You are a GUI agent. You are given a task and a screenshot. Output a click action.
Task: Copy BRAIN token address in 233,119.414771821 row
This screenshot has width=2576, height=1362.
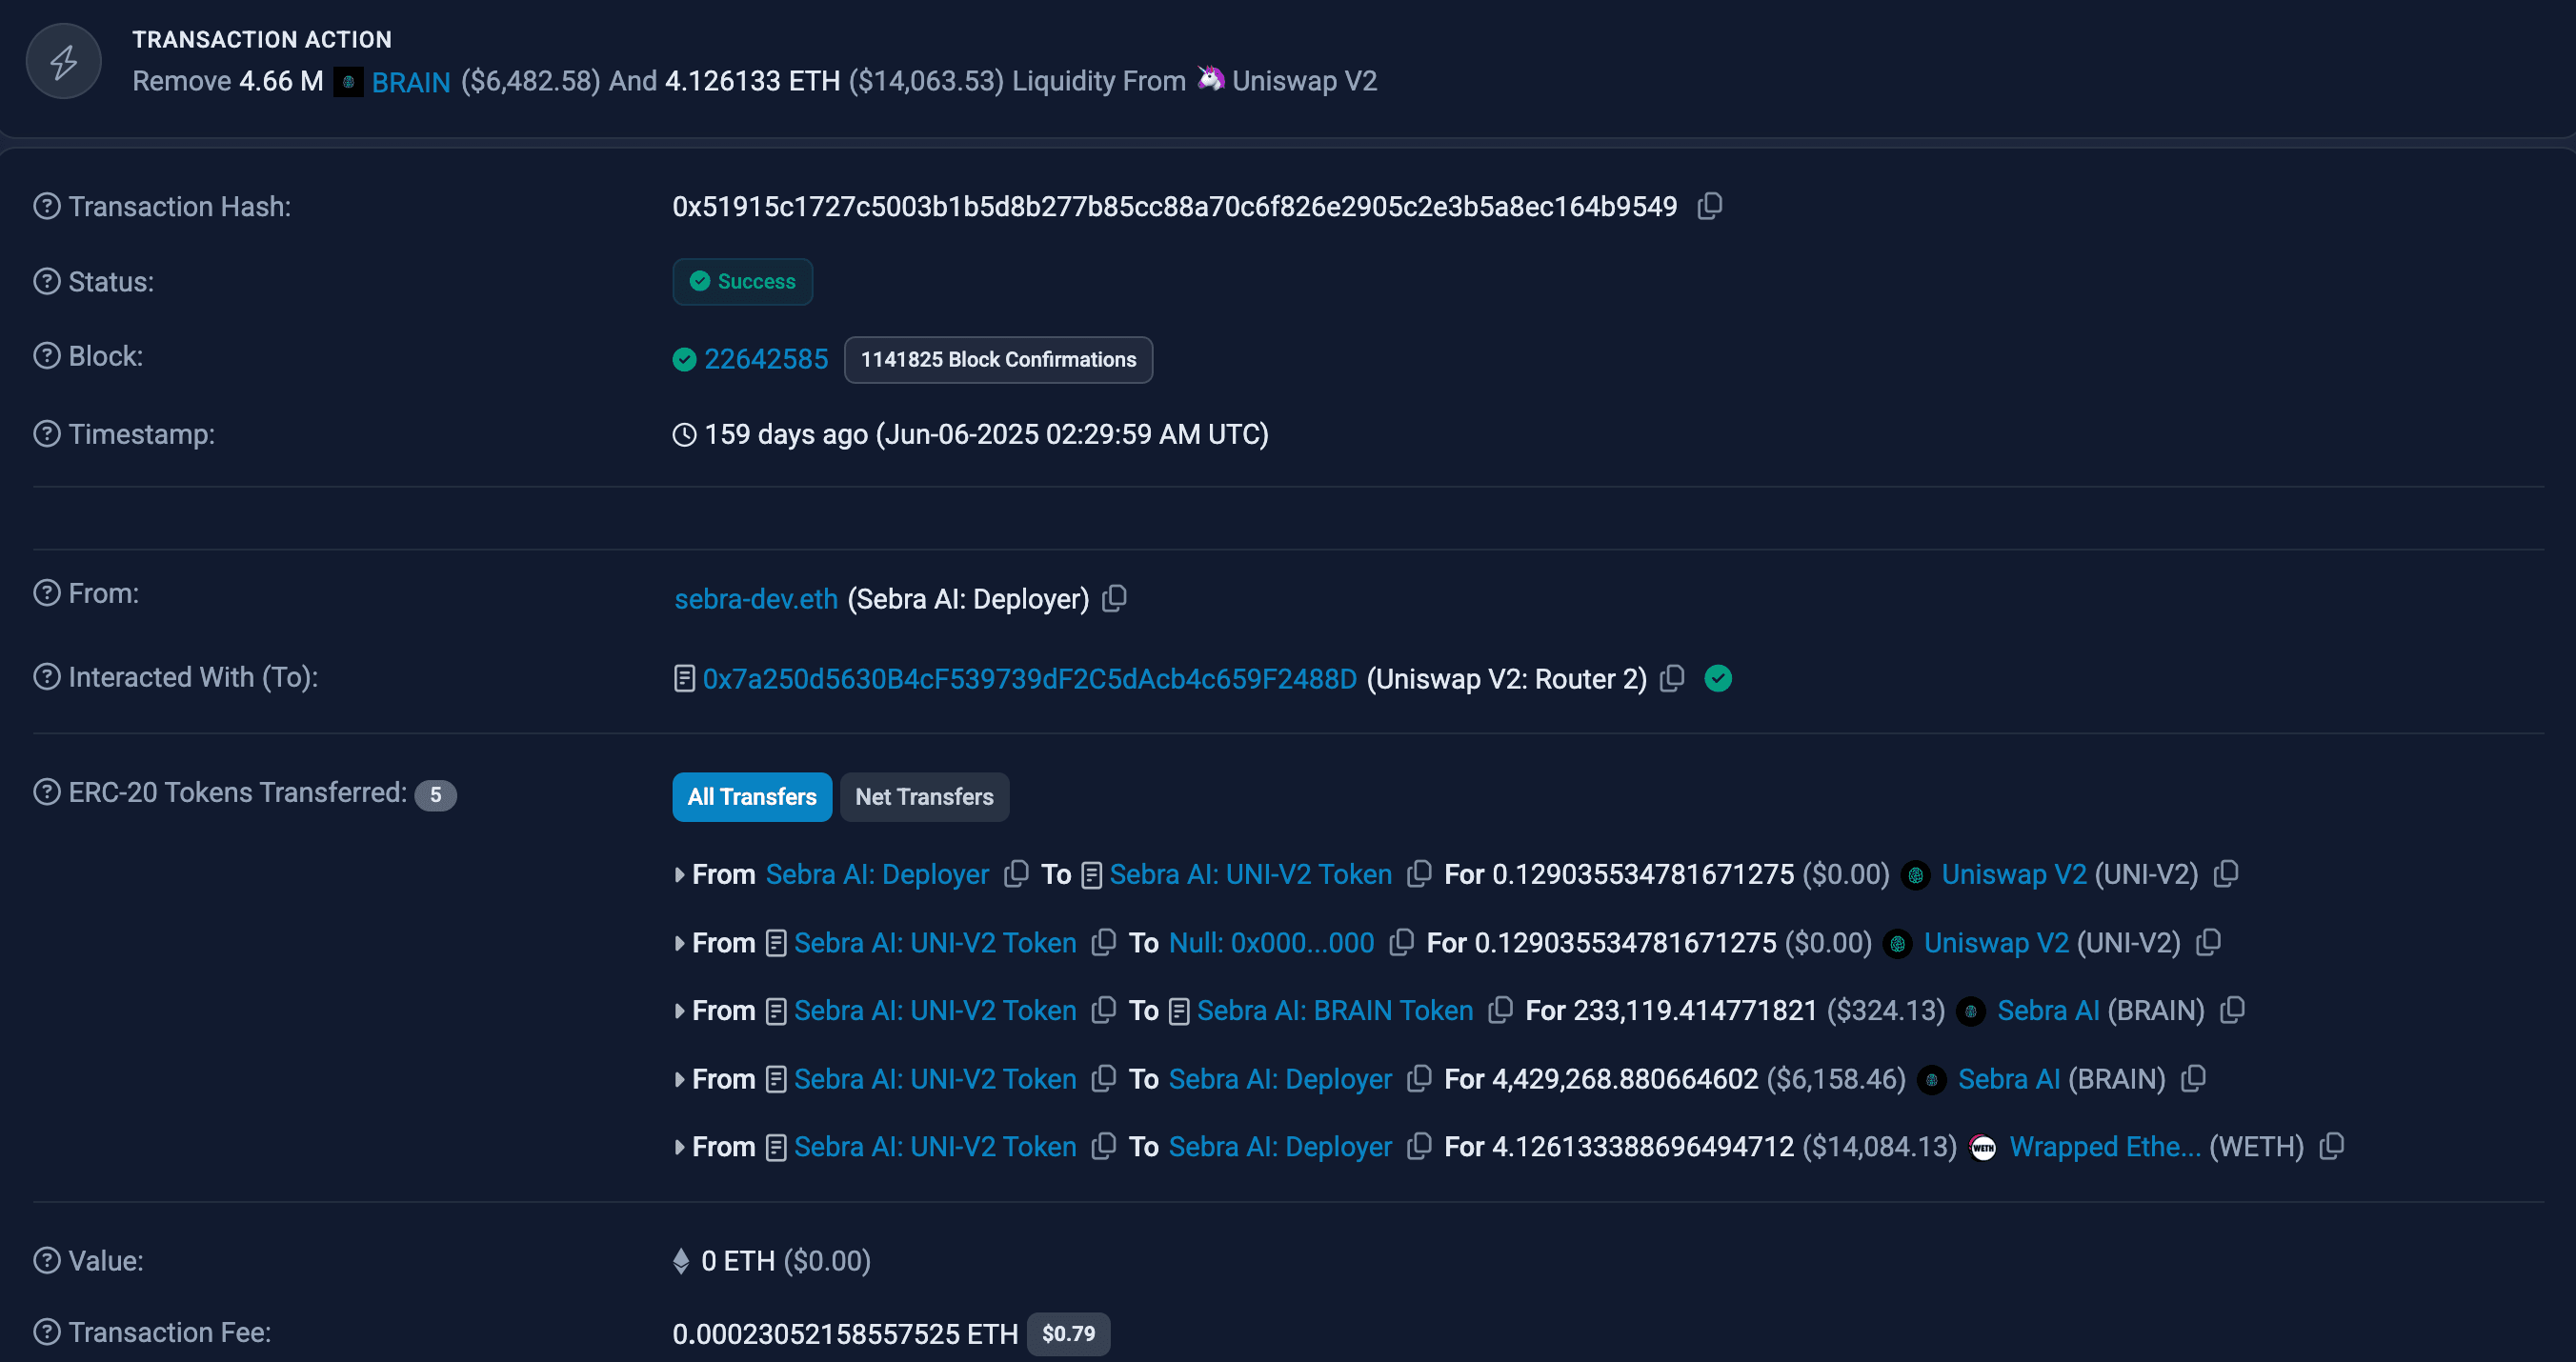pos(2233,1009)
